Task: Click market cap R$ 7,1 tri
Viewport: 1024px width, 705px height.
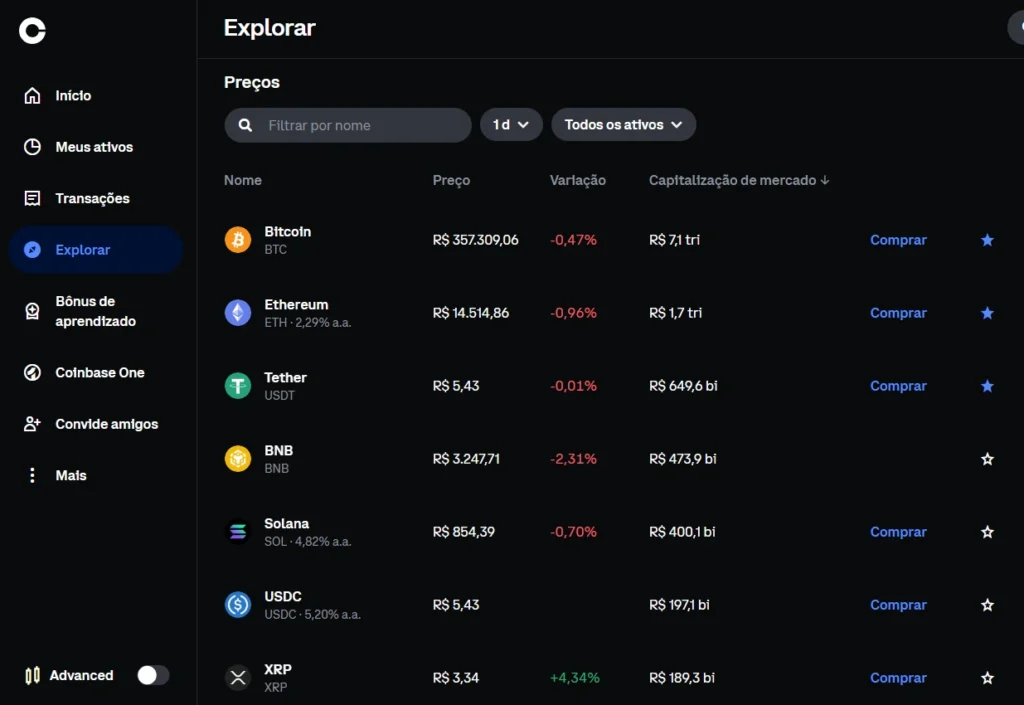Action: click(675, 240)
